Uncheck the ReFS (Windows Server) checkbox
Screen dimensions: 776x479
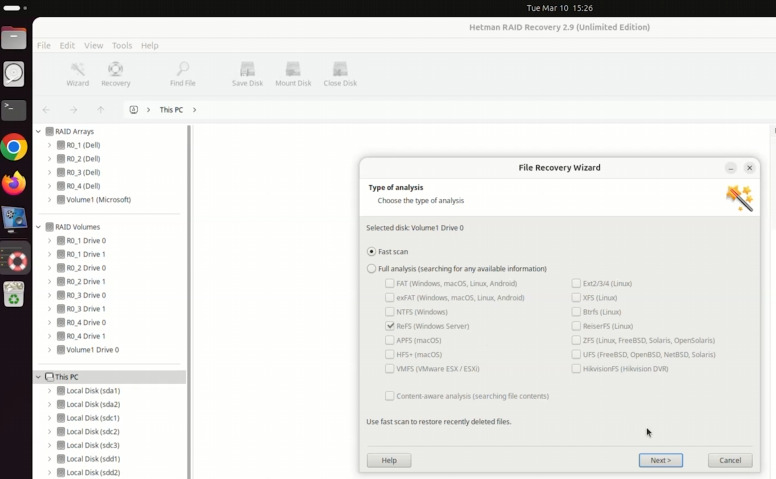coord(389,326)
